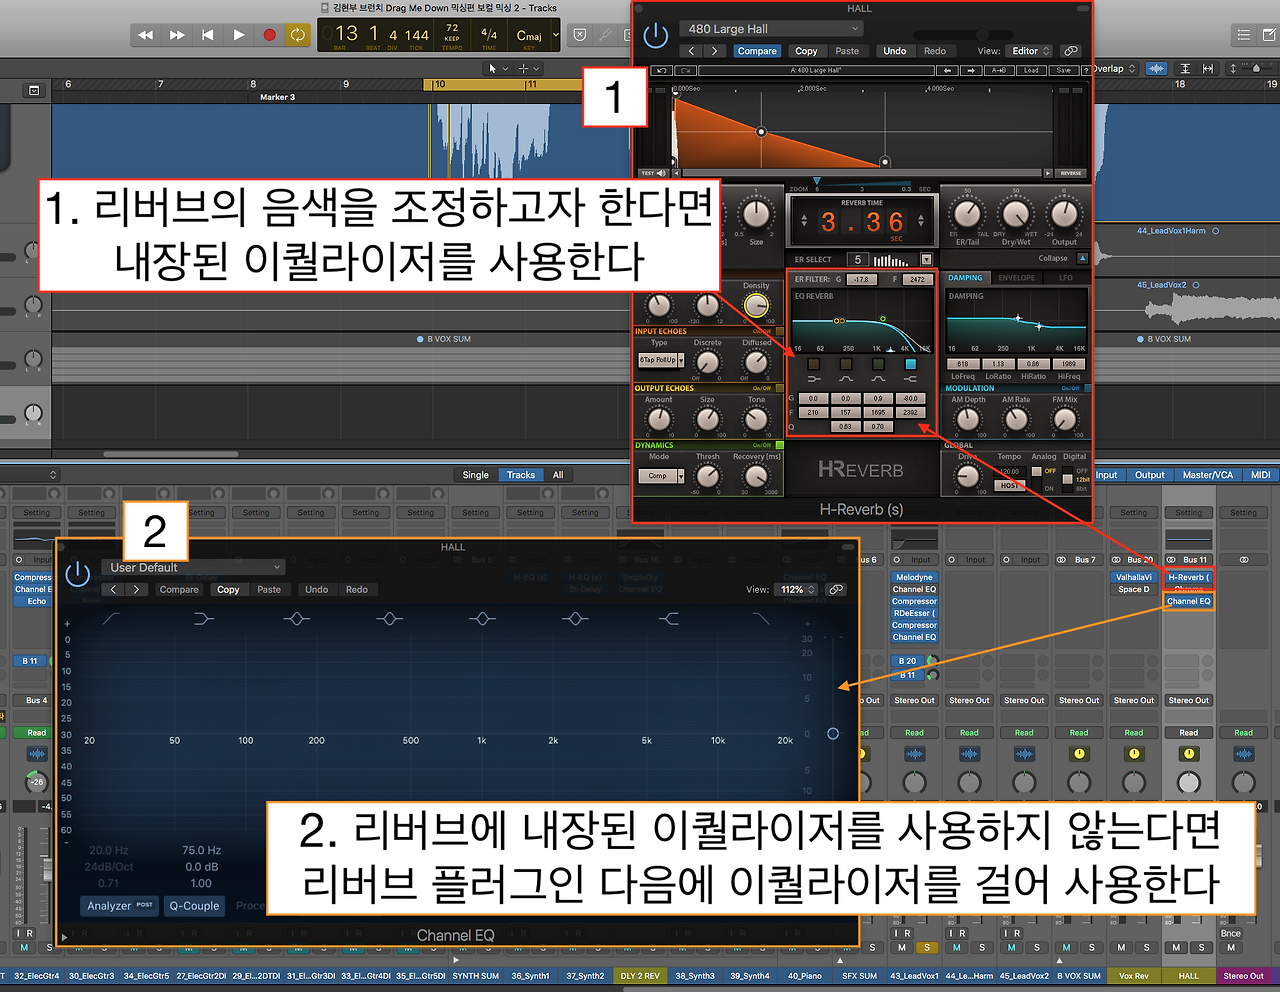
Task: Click the reverb Size knob
Action: 756,214
